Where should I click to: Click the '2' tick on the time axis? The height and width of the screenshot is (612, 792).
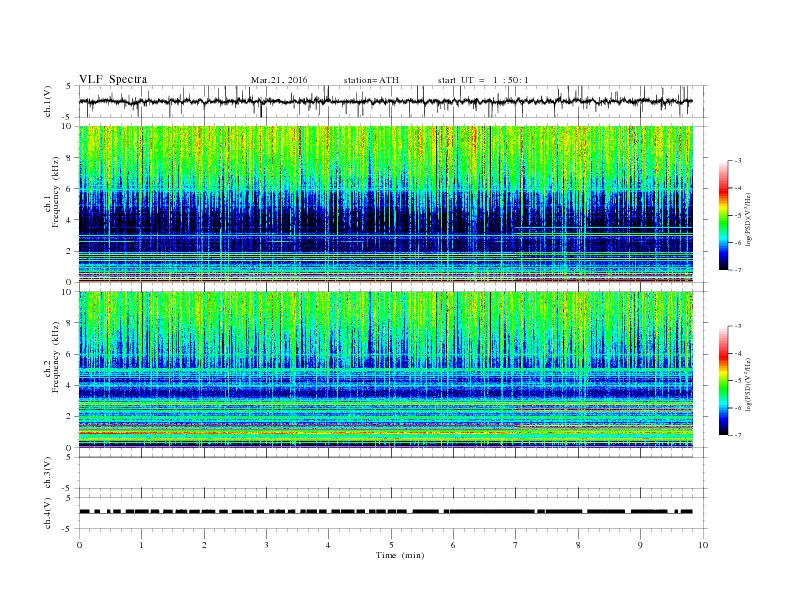[x=204, y=545]
